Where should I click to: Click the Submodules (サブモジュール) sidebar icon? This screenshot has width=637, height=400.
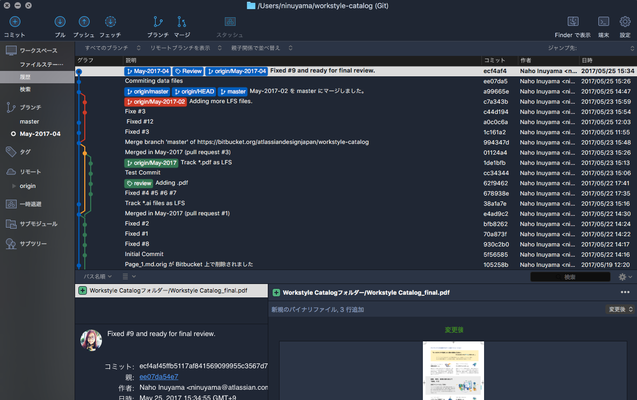click(11, 224)
